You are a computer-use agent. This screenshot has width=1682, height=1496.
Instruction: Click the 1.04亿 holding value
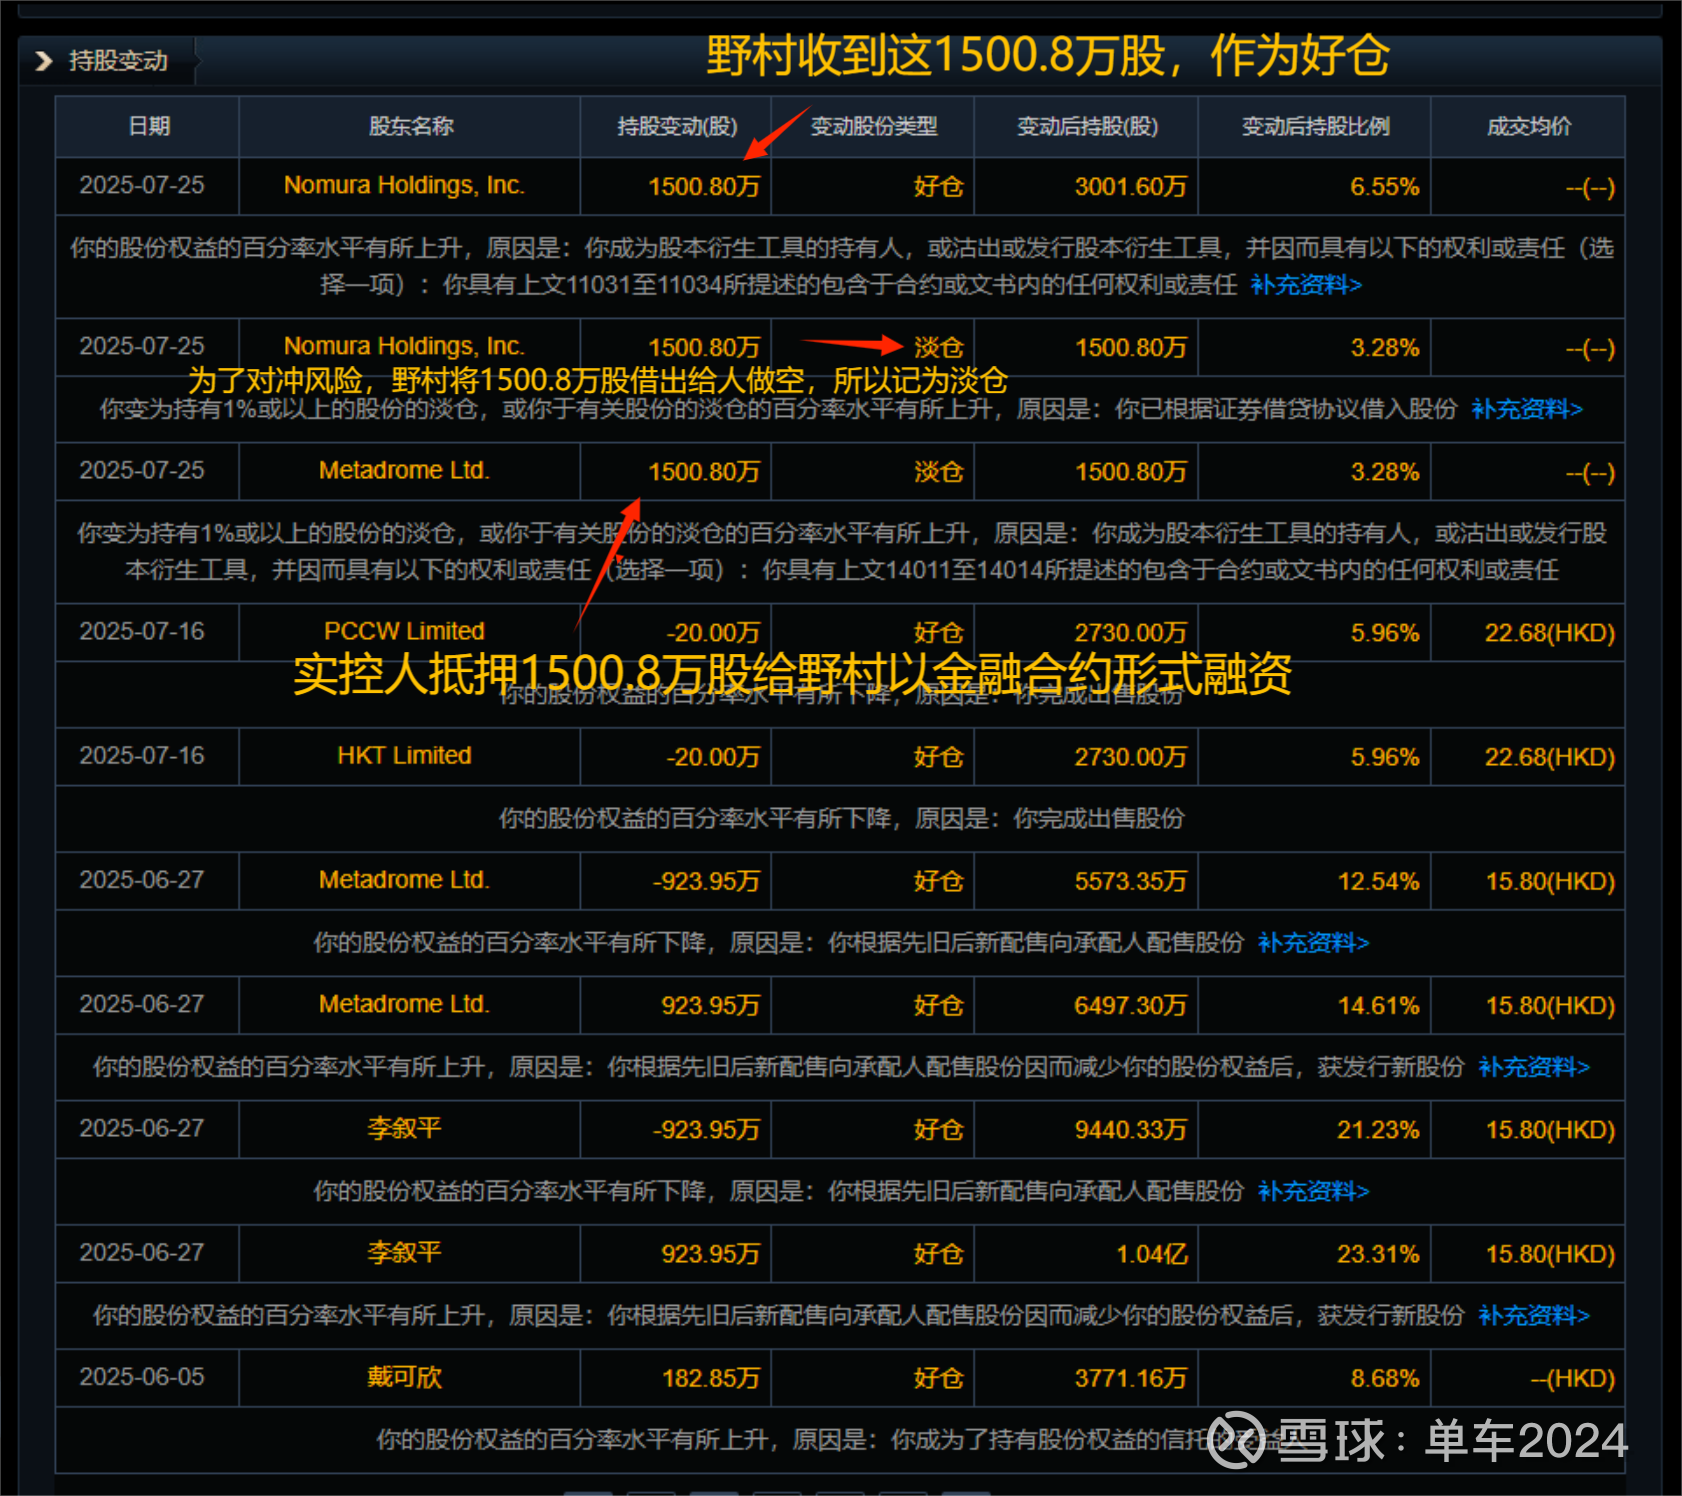click(1152, 1254)
